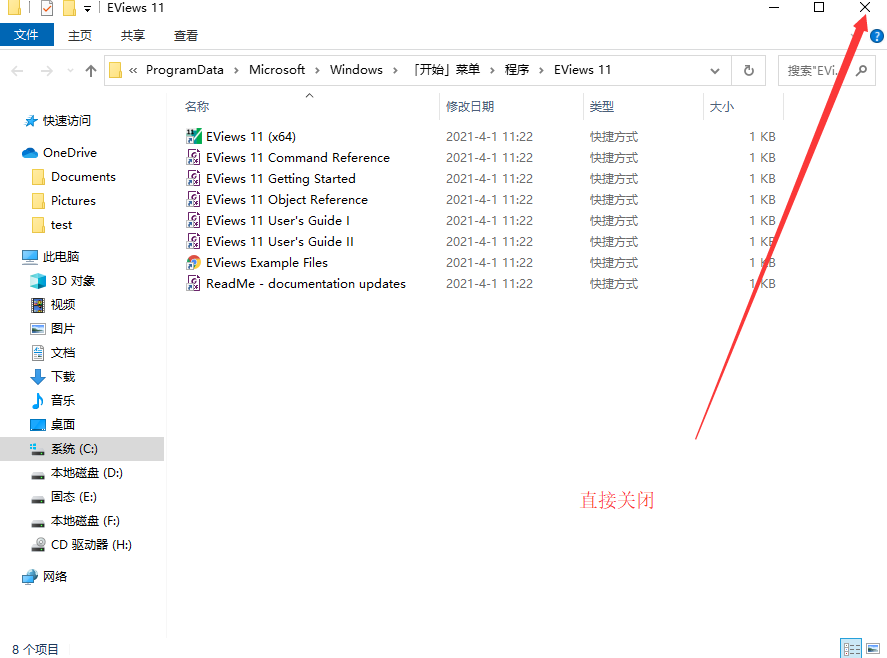Open the 3D 对象 folder icon
The height and width of the screenshot is (658, 887).
(x=38, y=281)
